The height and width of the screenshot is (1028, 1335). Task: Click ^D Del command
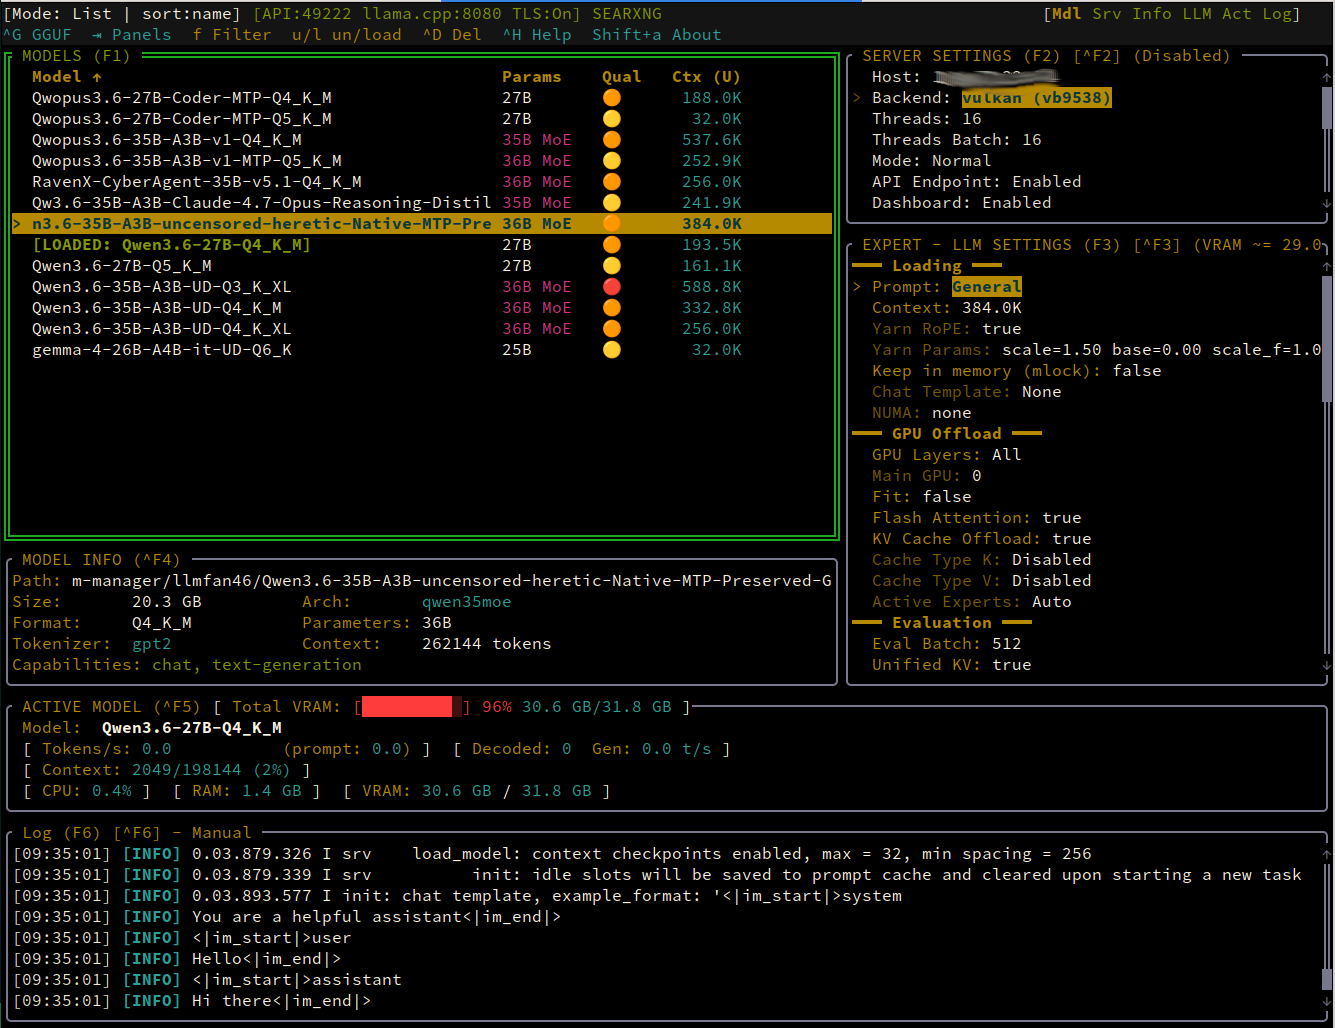click(x=452, y=35)
